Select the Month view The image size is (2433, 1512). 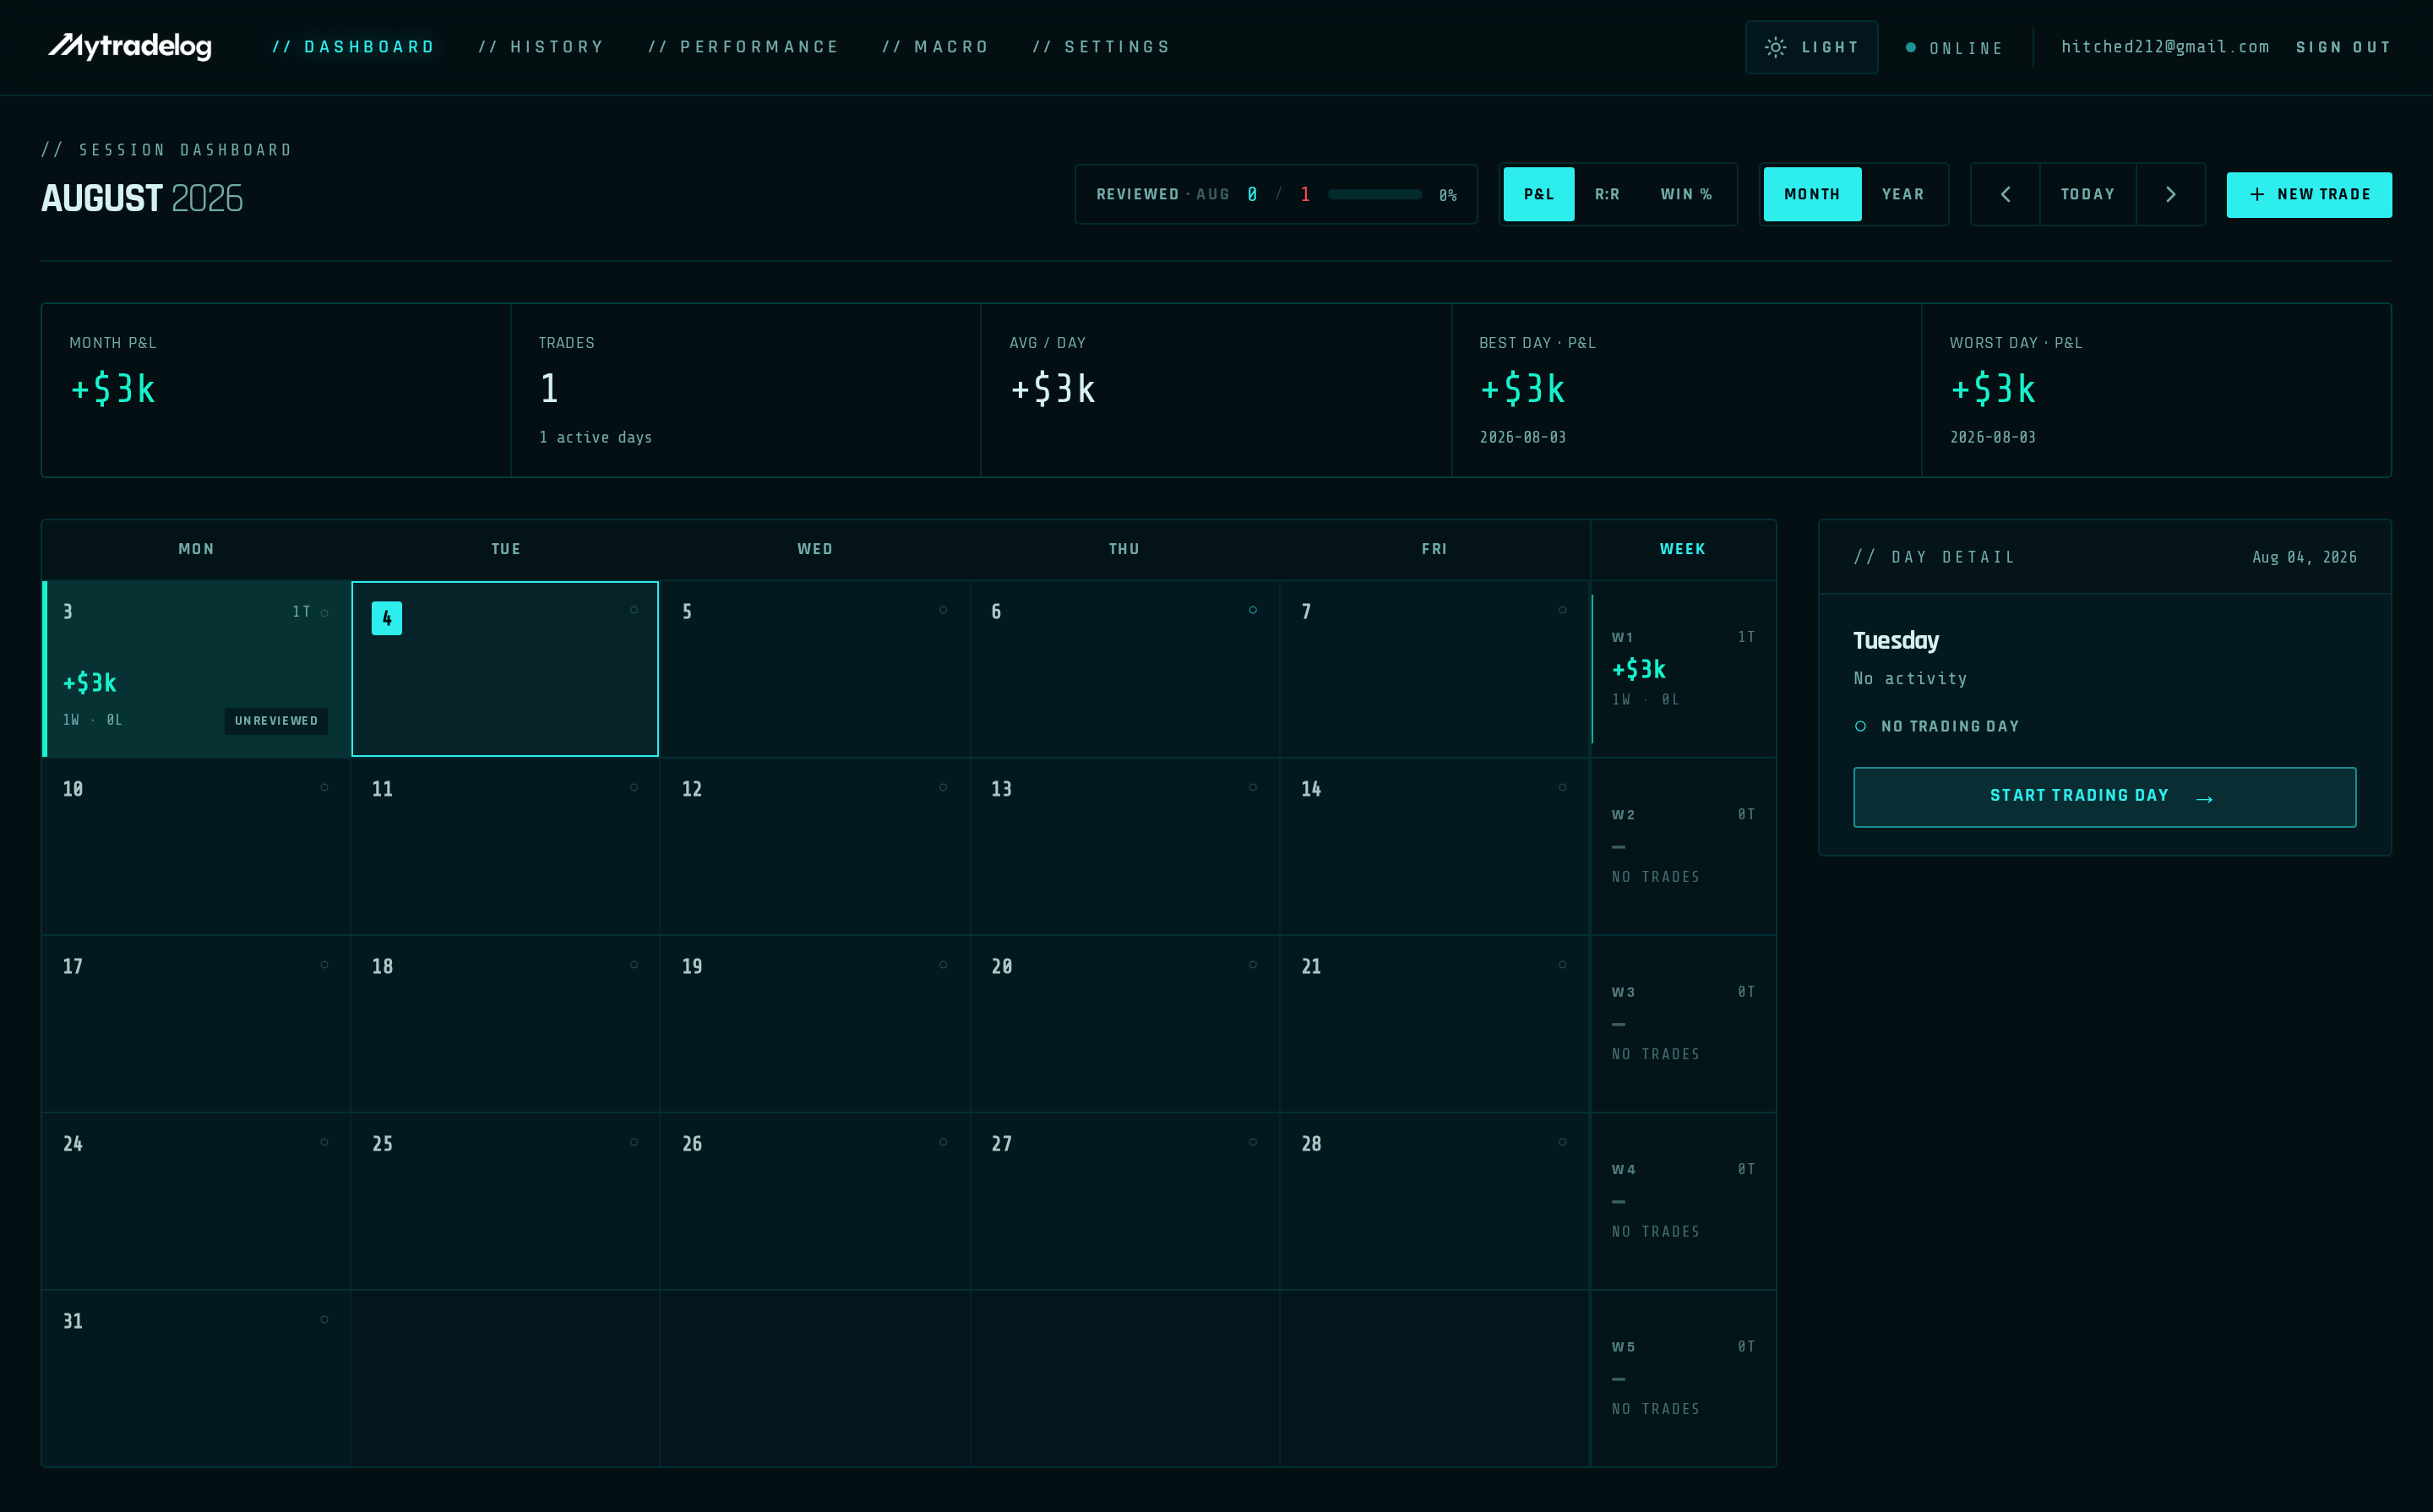(x=1812, y=194)
